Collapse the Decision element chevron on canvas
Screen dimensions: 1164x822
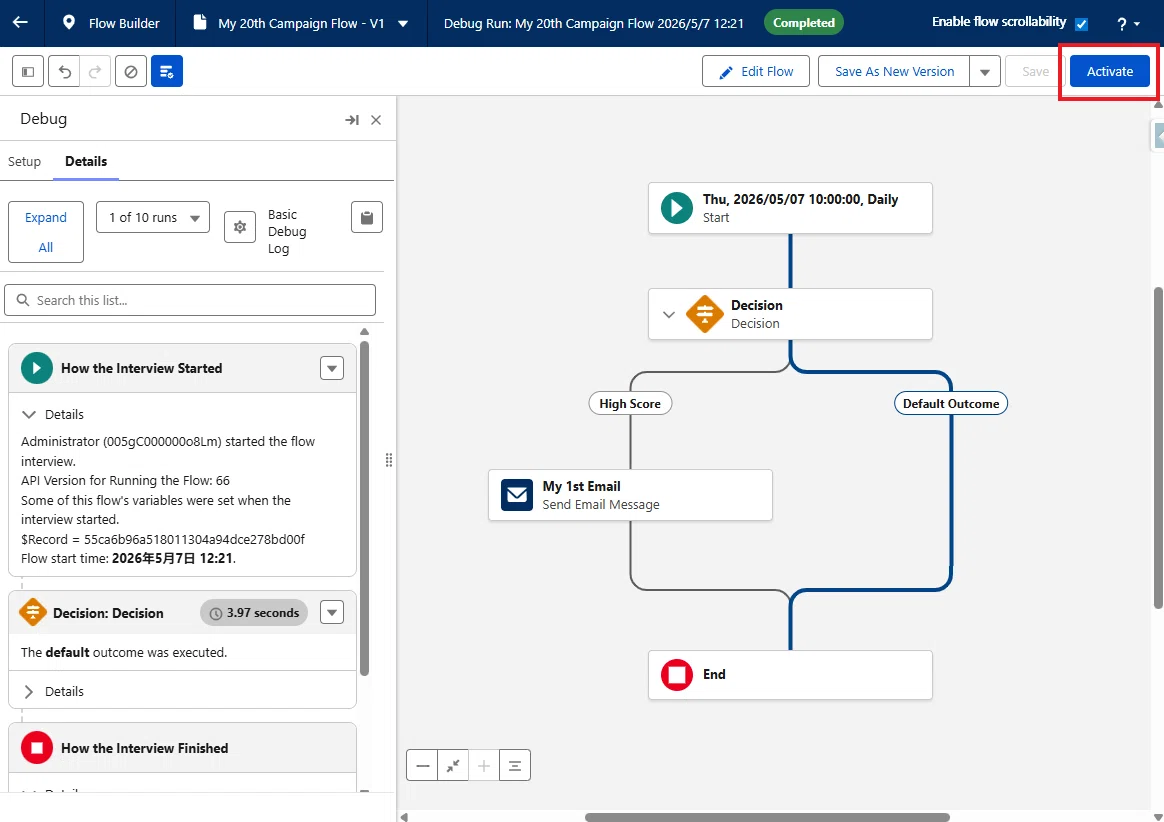668,314
